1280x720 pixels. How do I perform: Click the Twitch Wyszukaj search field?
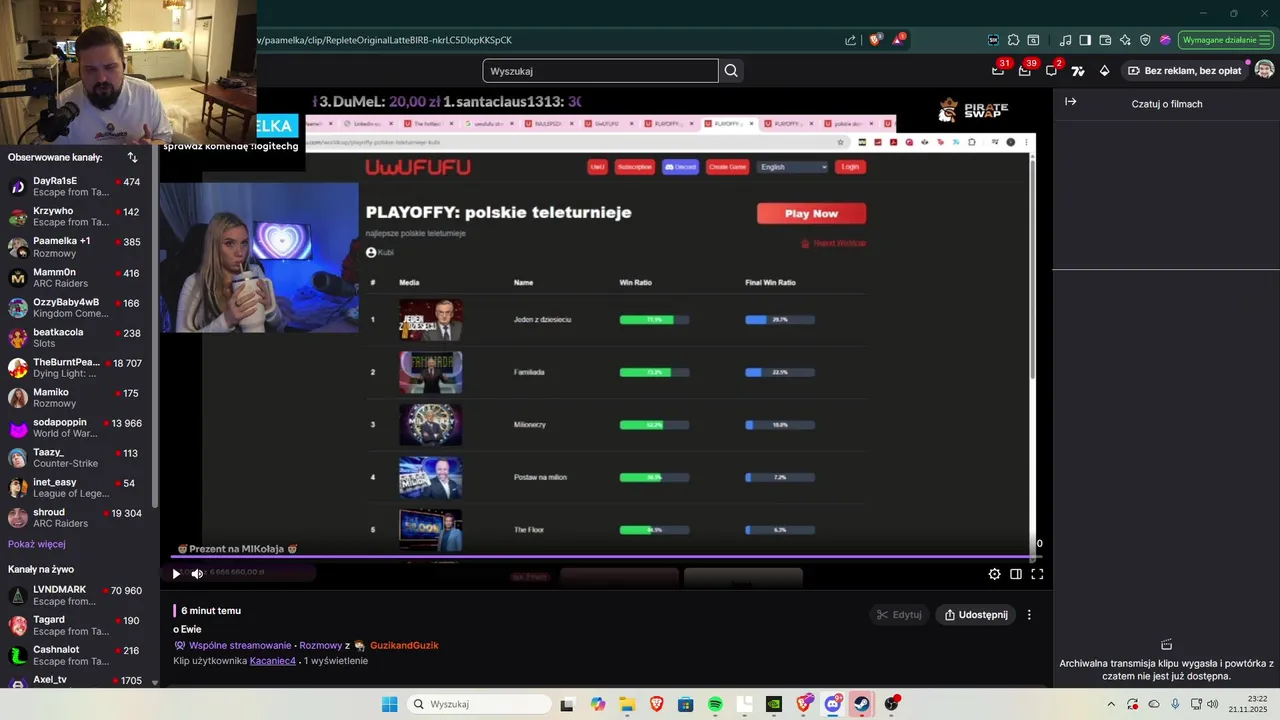point(600,71)
